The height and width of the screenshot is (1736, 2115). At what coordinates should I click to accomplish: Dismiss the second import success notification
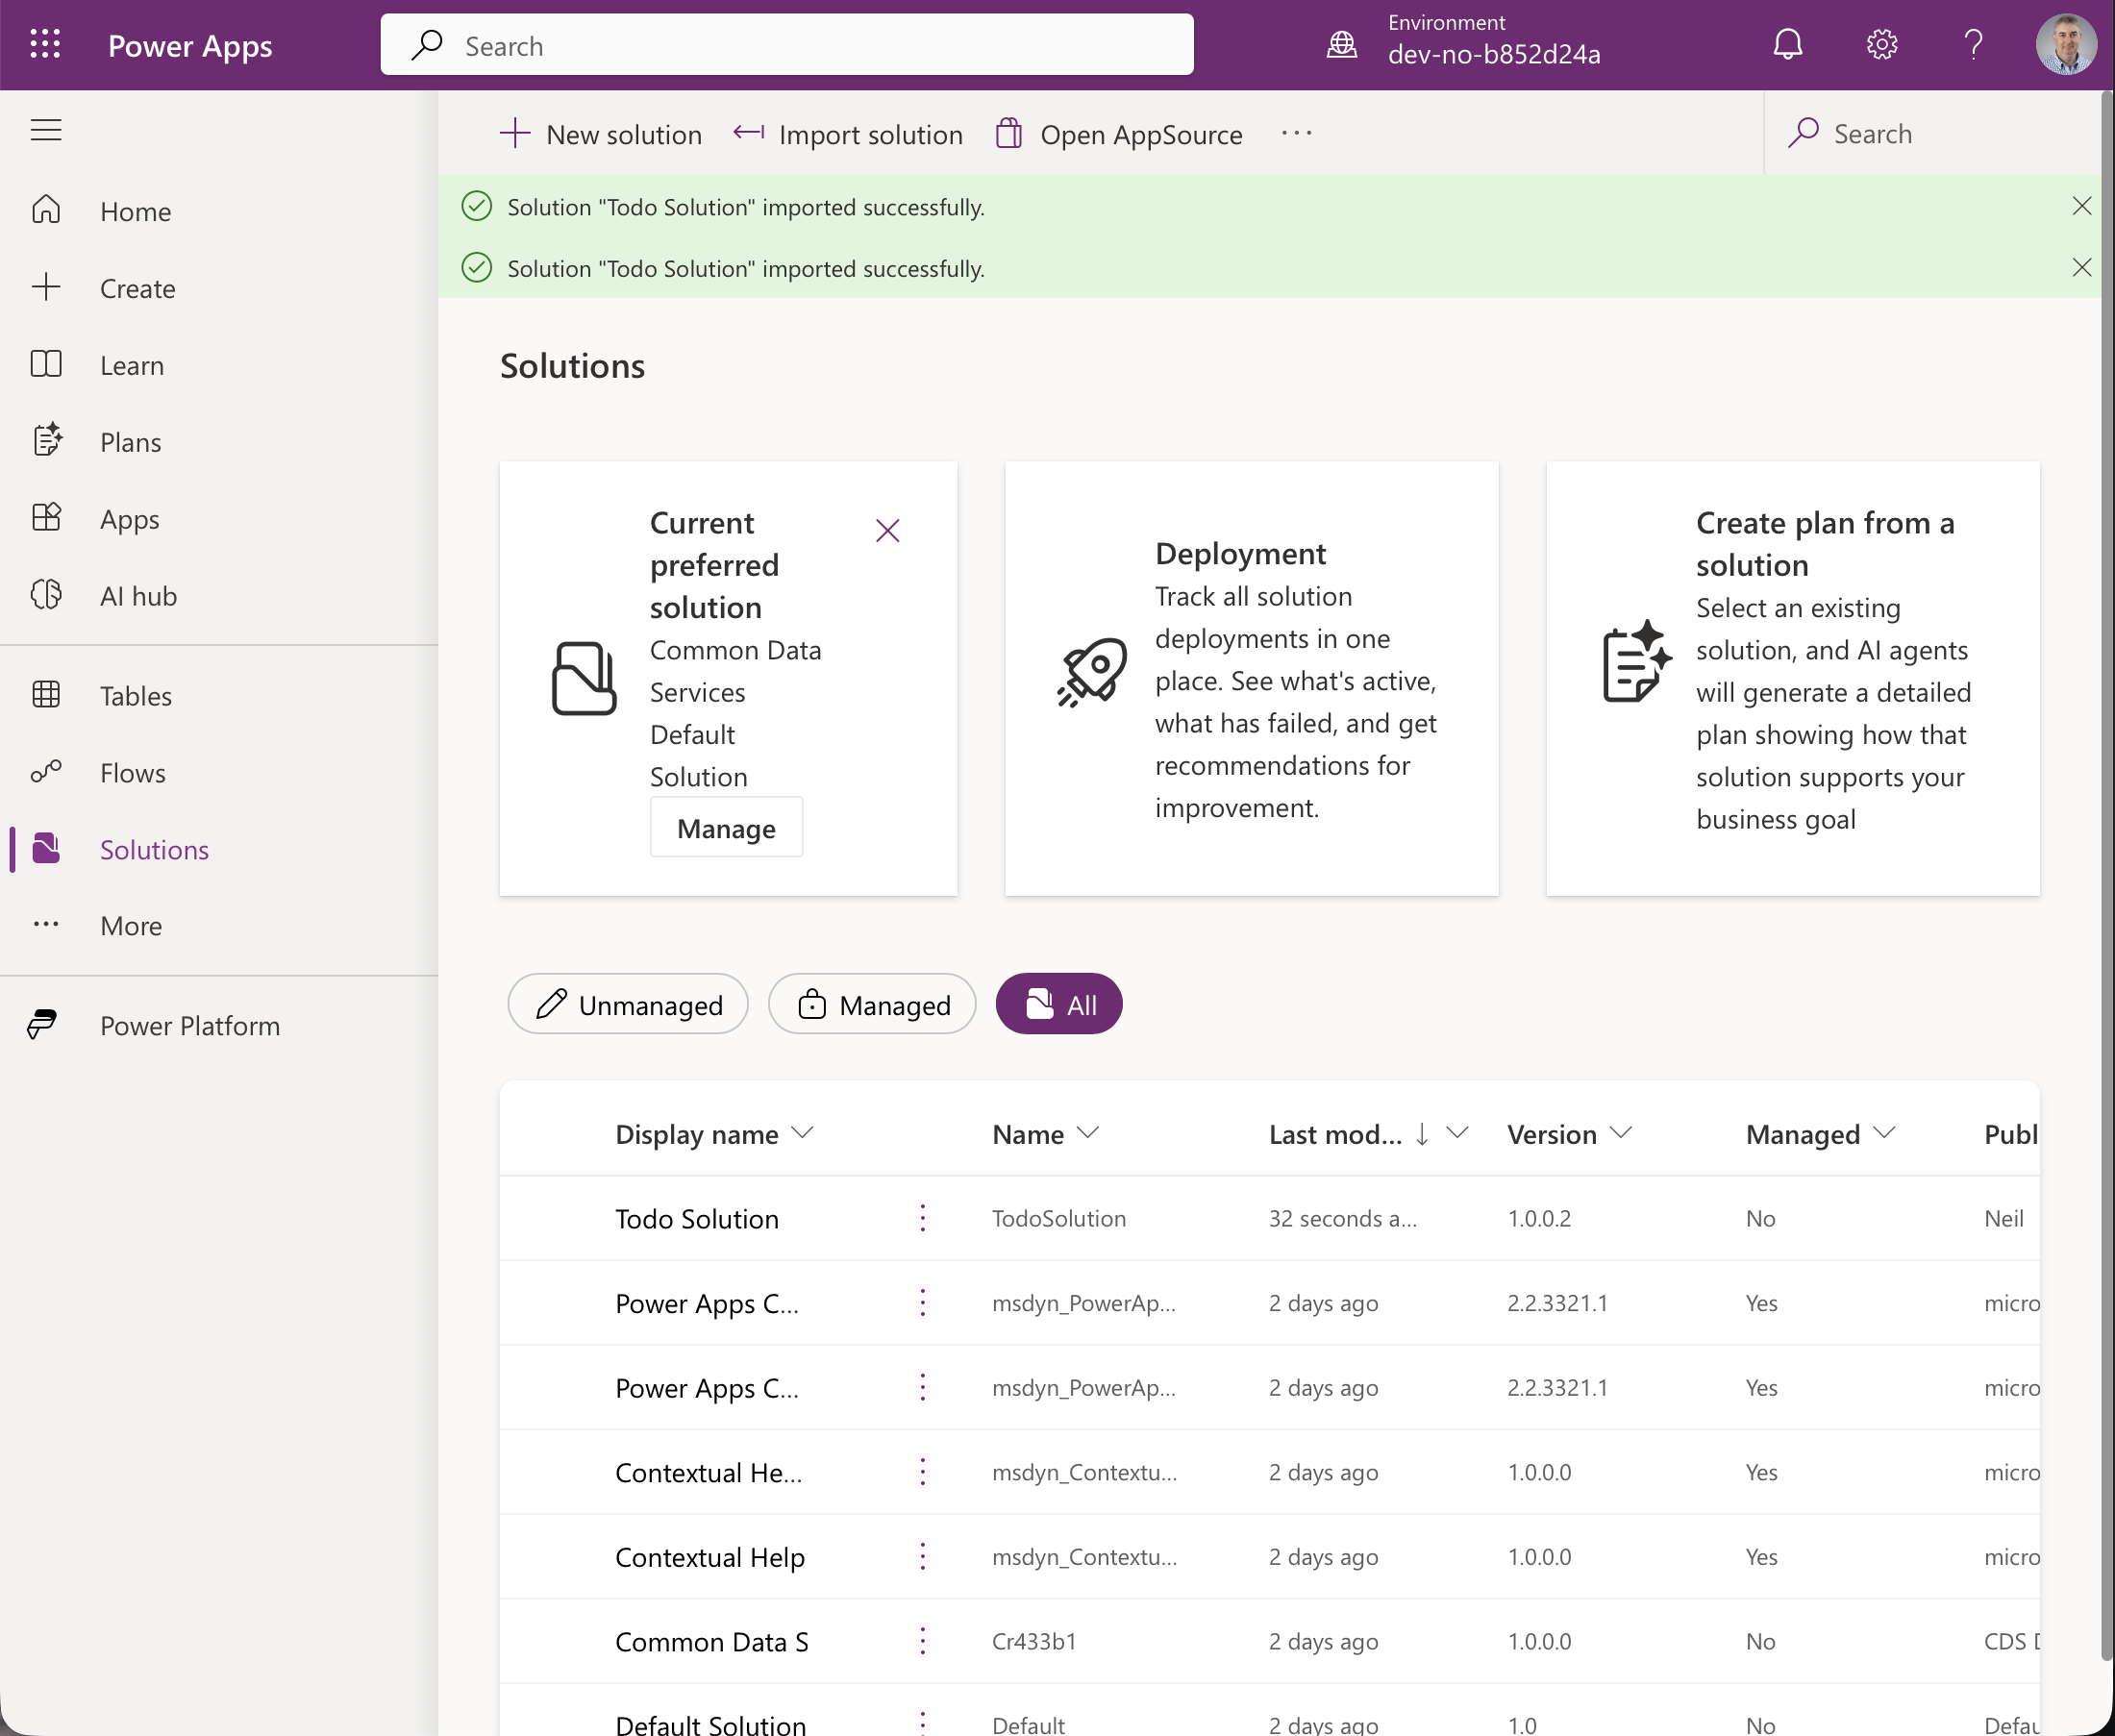click(2081, 267)
